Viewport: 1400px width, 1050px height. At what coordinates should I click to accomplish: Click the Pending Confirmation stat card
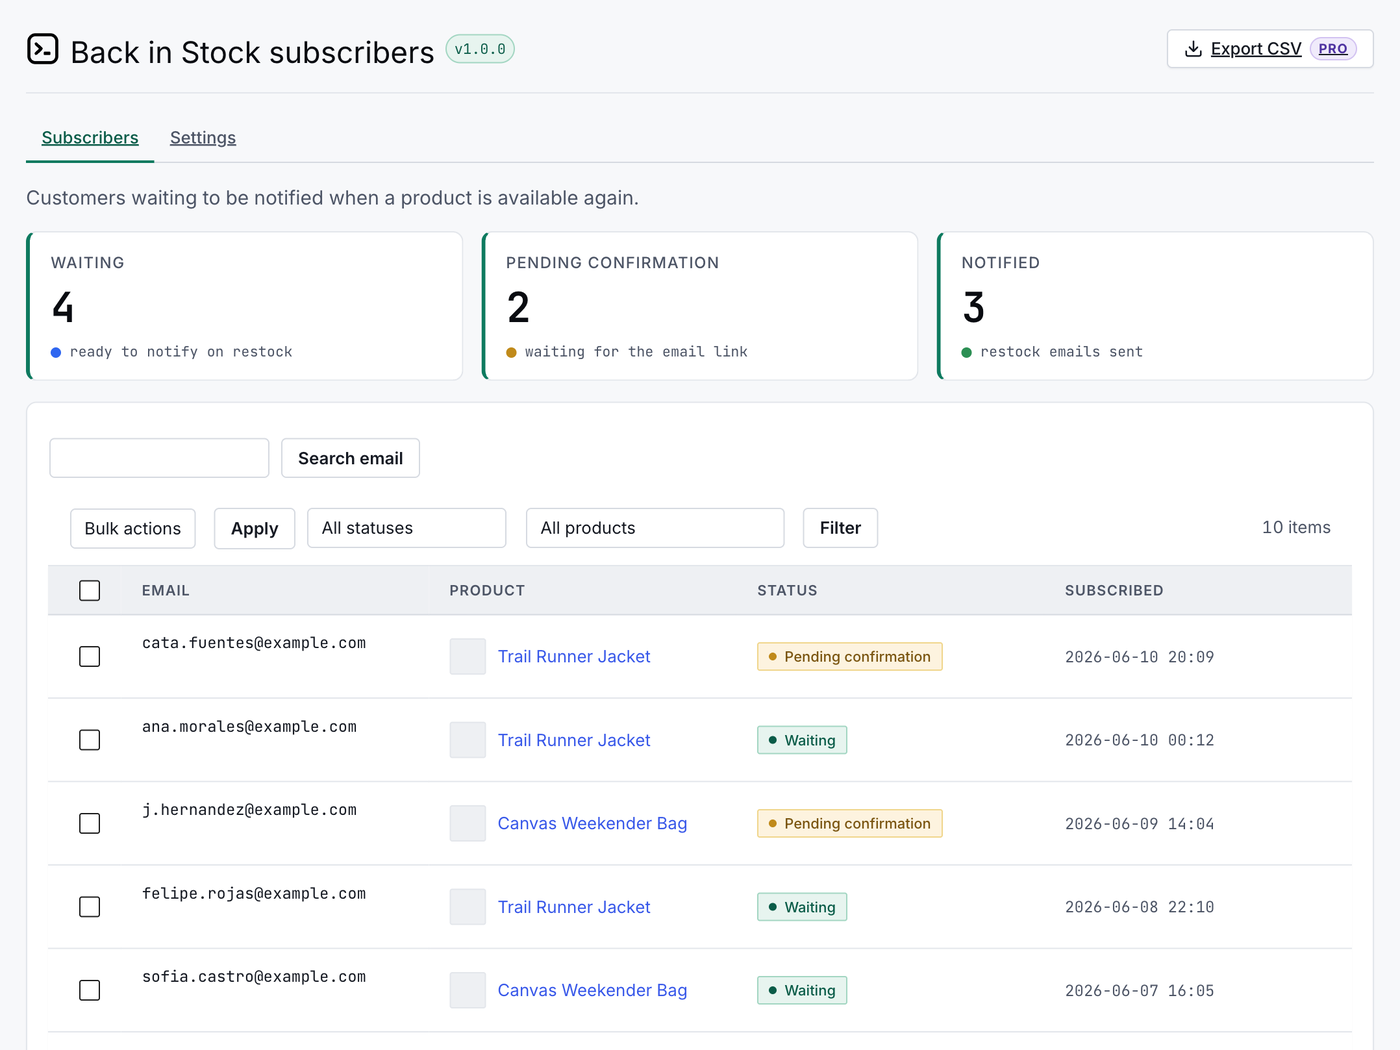coord(700,306)
